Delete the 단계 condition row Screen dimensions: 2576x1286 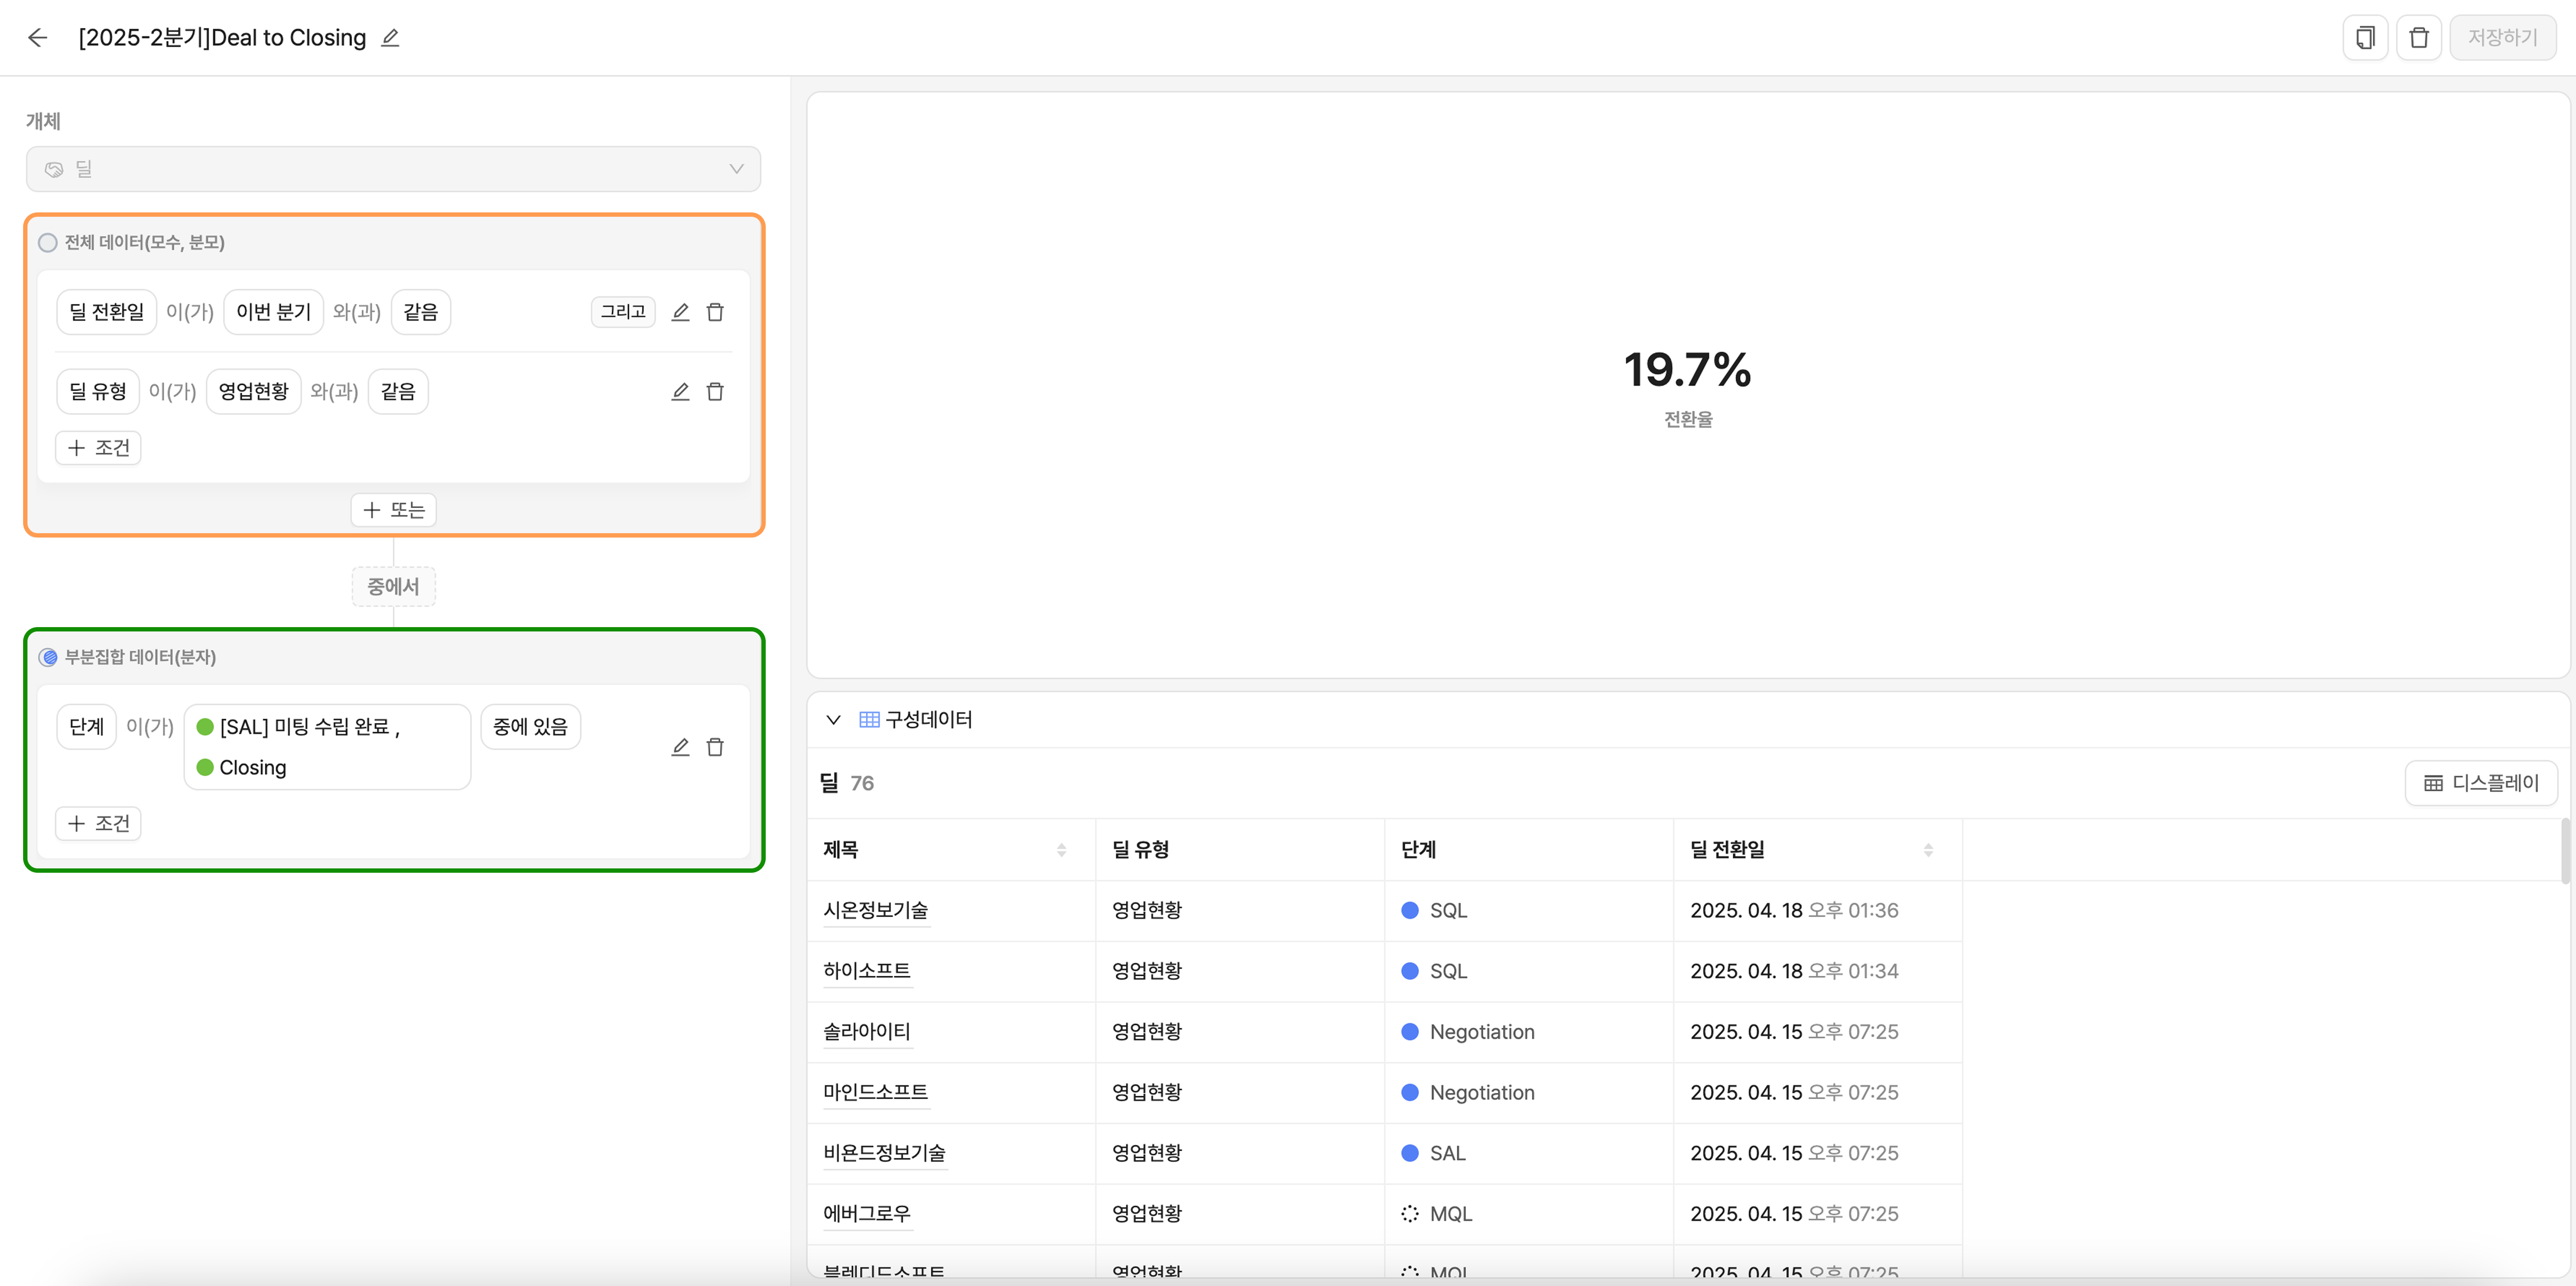pyautogui.click(x=715, y=747)
